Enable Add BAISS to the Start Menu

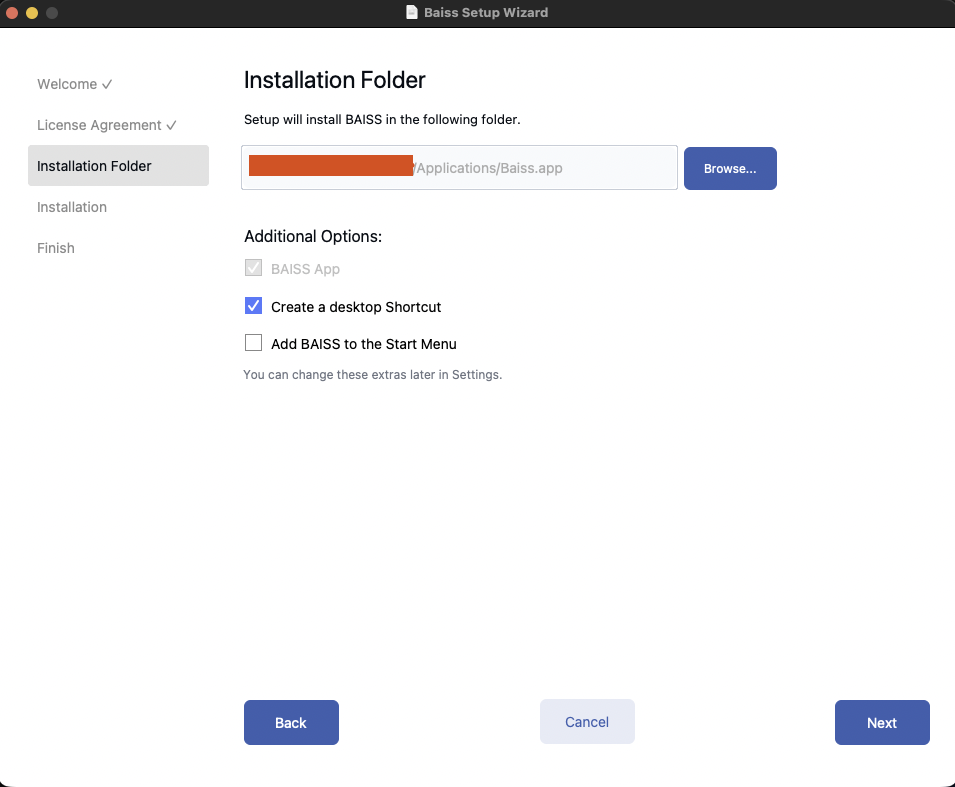click(x=253, y=343)
